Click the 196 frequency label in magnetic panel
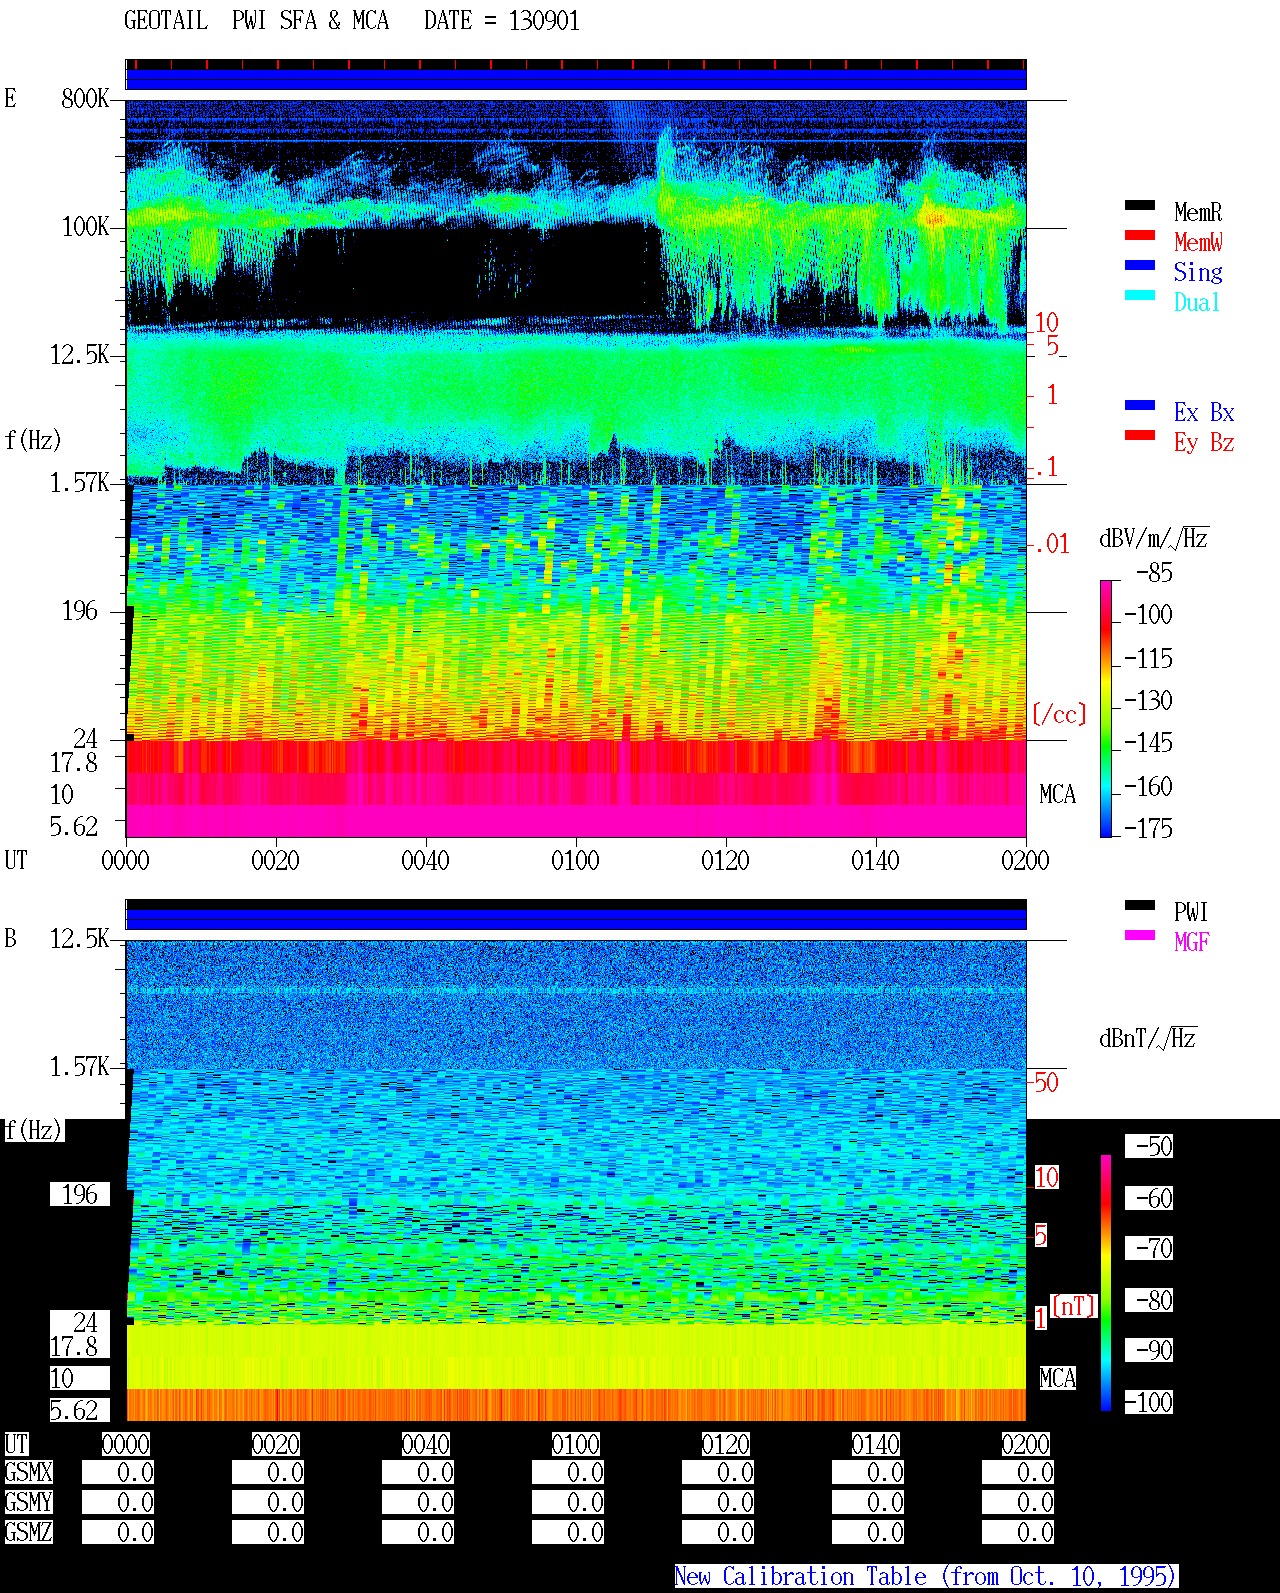The height and width of the screenshot is (1593, 1280). 80,1194
